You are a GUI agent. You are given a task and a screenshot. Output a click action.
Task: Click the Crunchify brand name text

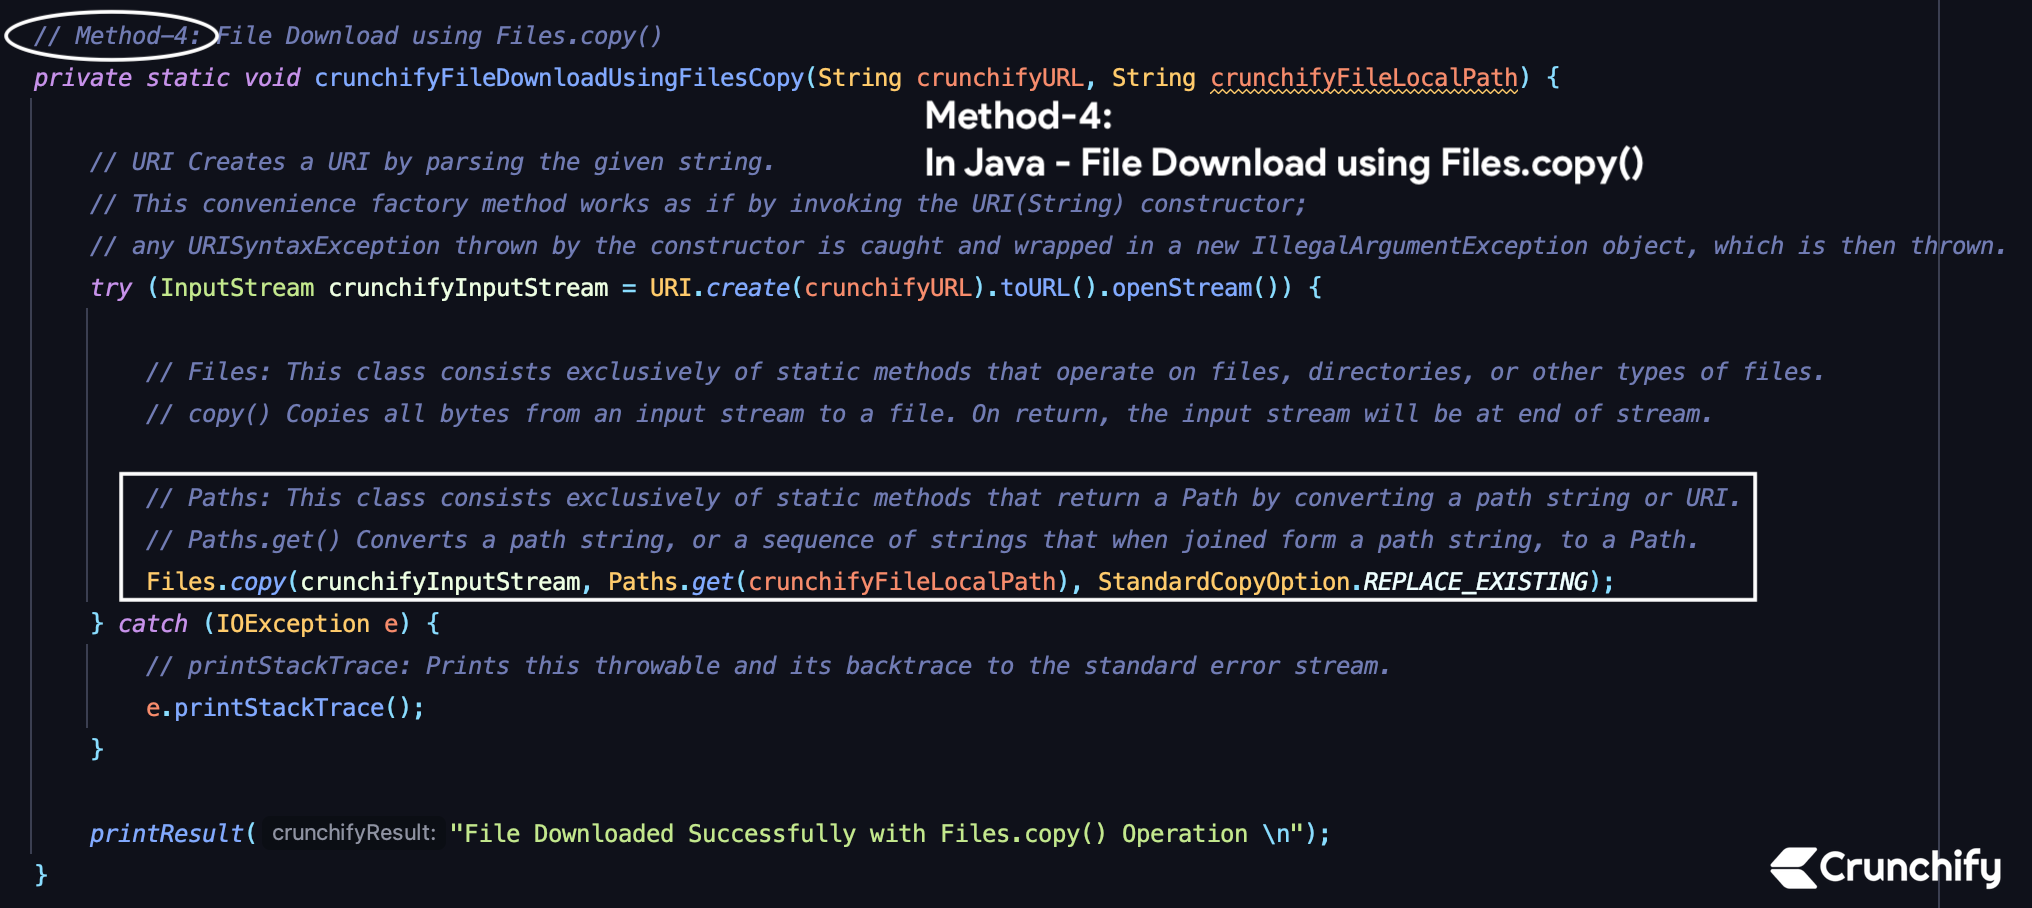(1910, 867)
